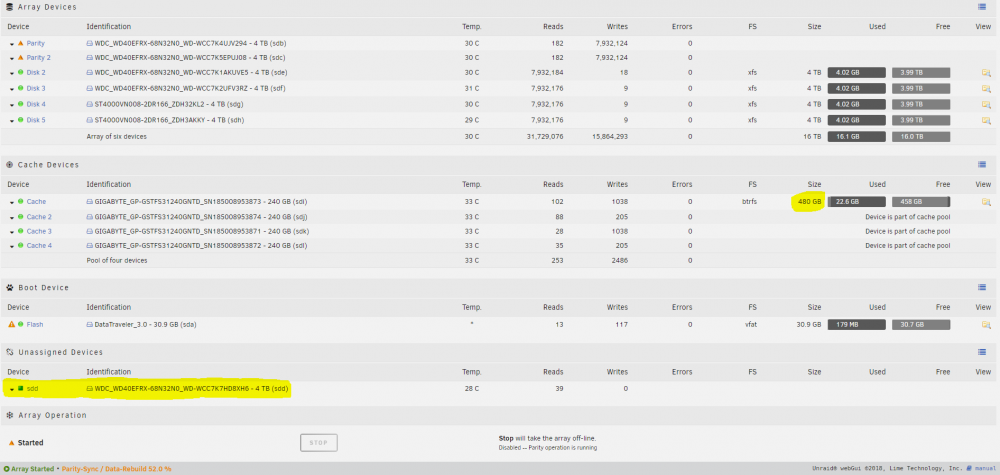The width and height of the screenshot is (1000, 475).
Task: Open the dropdown arrow beside sdd
Action: coord(12,389)
